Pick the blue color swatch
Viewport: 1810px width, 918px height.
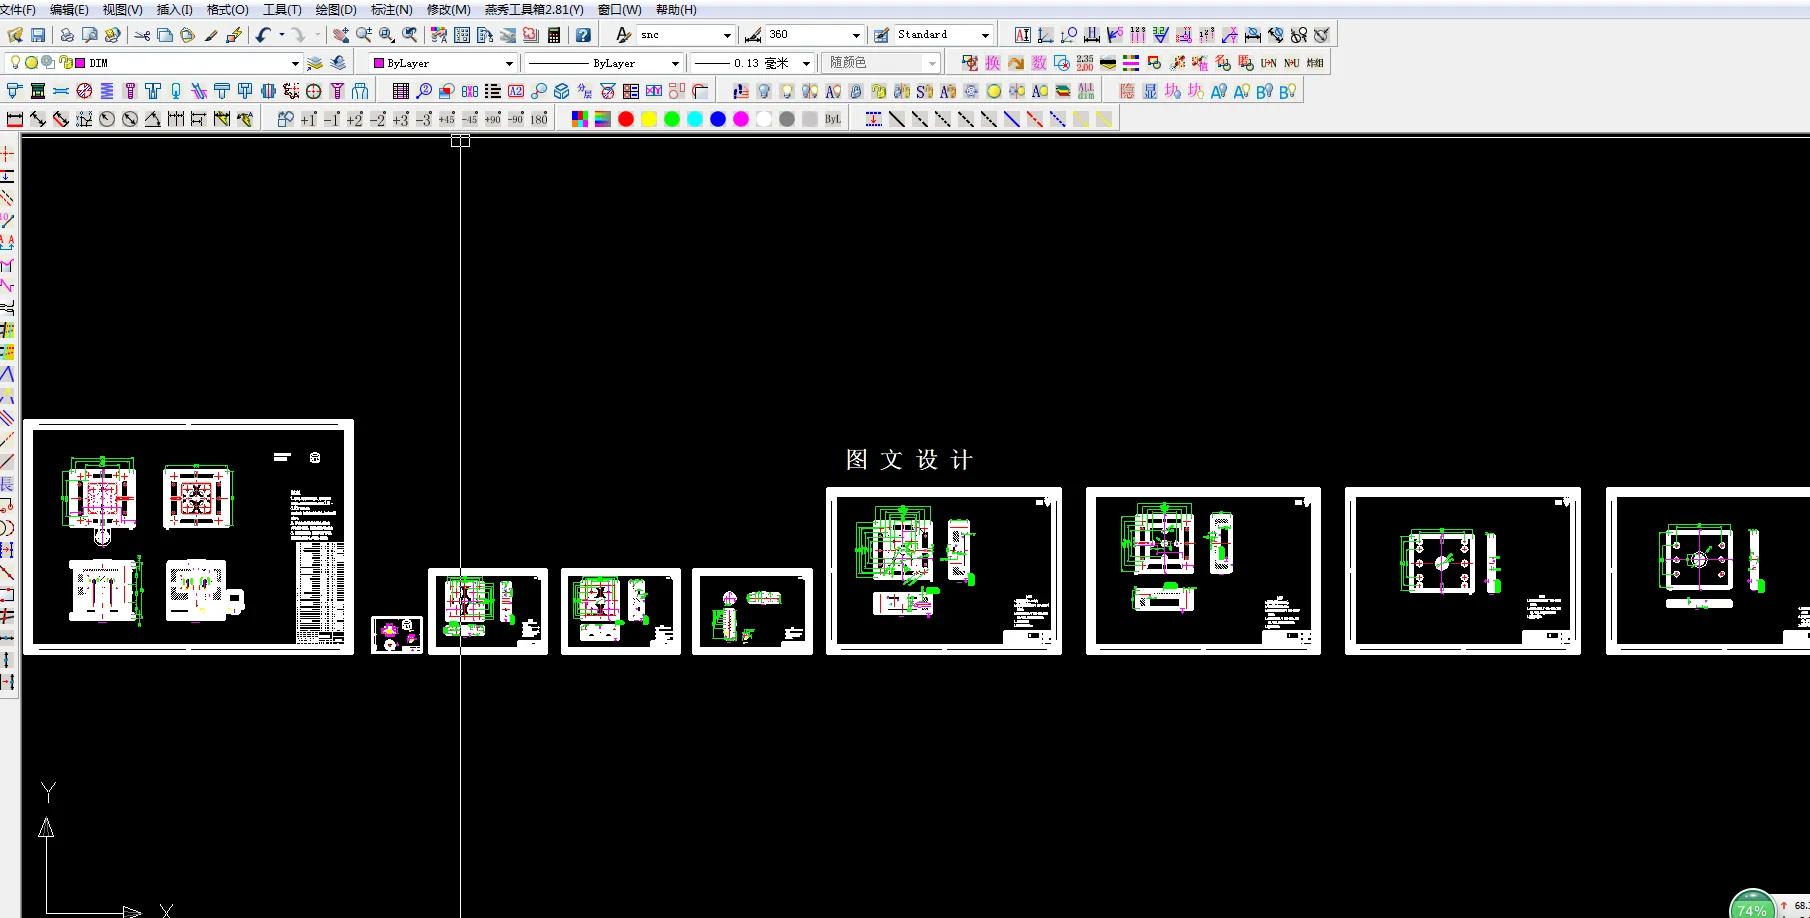click(x=718, y=119)
